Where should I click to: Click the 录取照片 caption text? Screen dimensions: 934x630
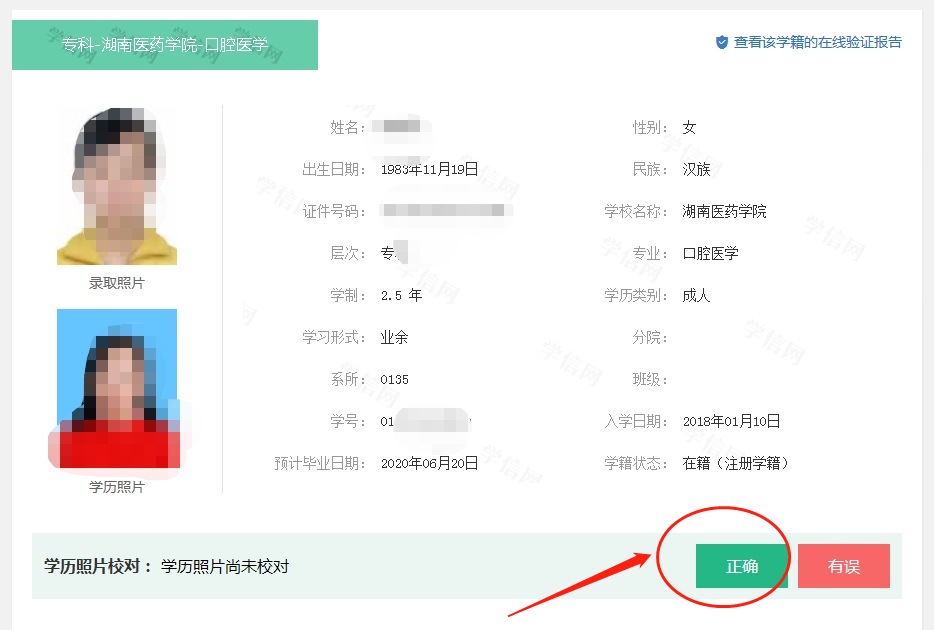coord(117,283)
